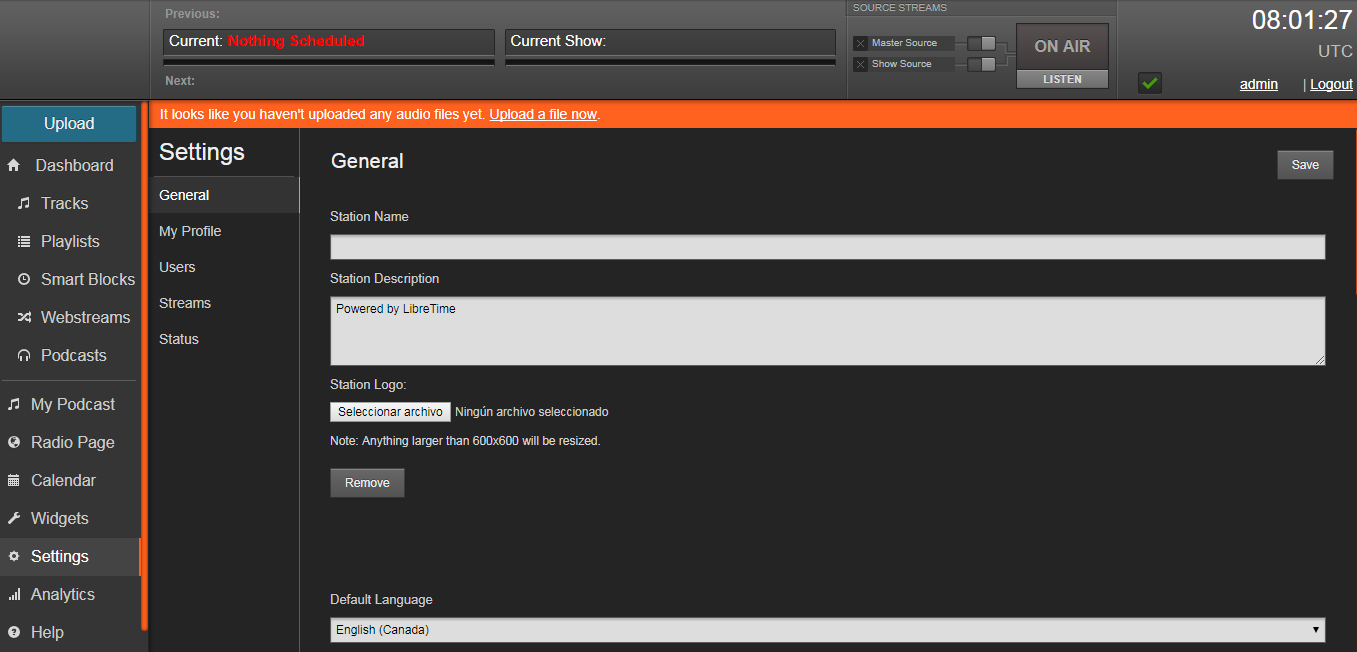Screen dimensions: 1357x652
Task: Open the Streams settings tab
Action: point(224,303)
